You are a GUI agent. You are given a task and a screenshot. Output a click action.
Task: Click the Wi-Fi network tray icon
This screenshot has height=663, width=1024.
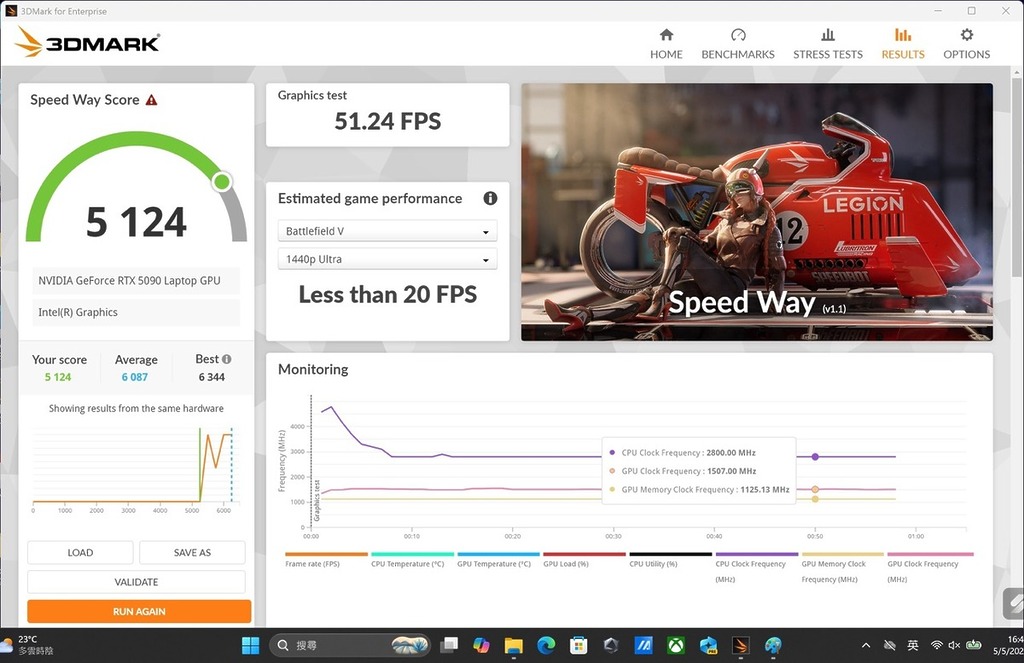[x=936, y=645]
